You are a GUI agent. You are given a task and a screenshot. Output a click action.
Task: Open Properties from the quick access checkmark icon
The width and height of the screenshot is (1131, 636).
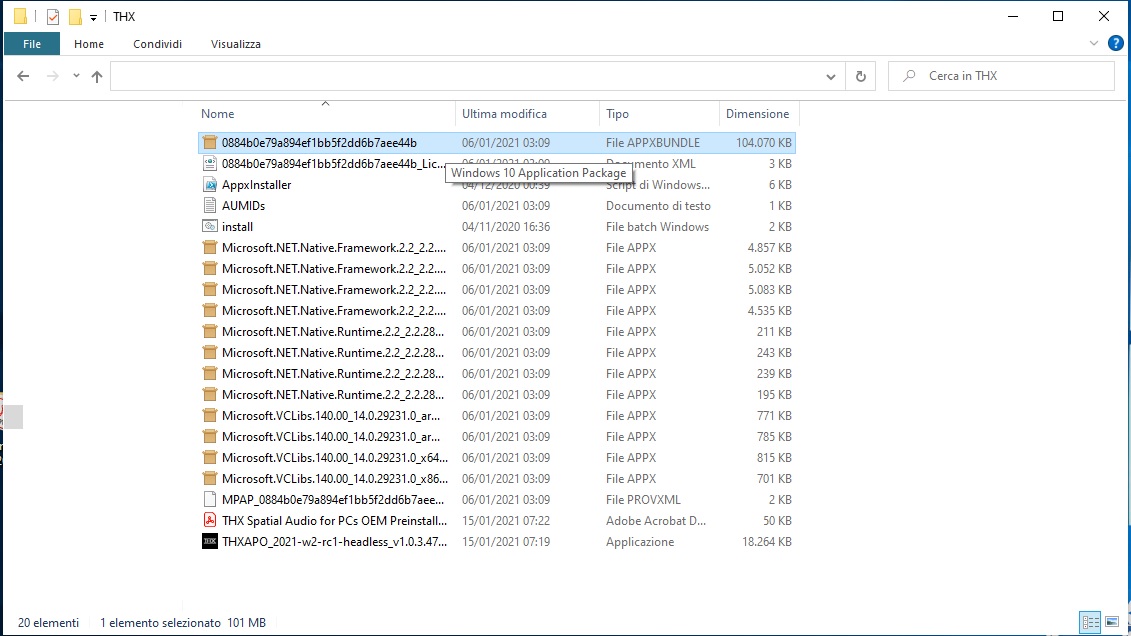[53, 17]
